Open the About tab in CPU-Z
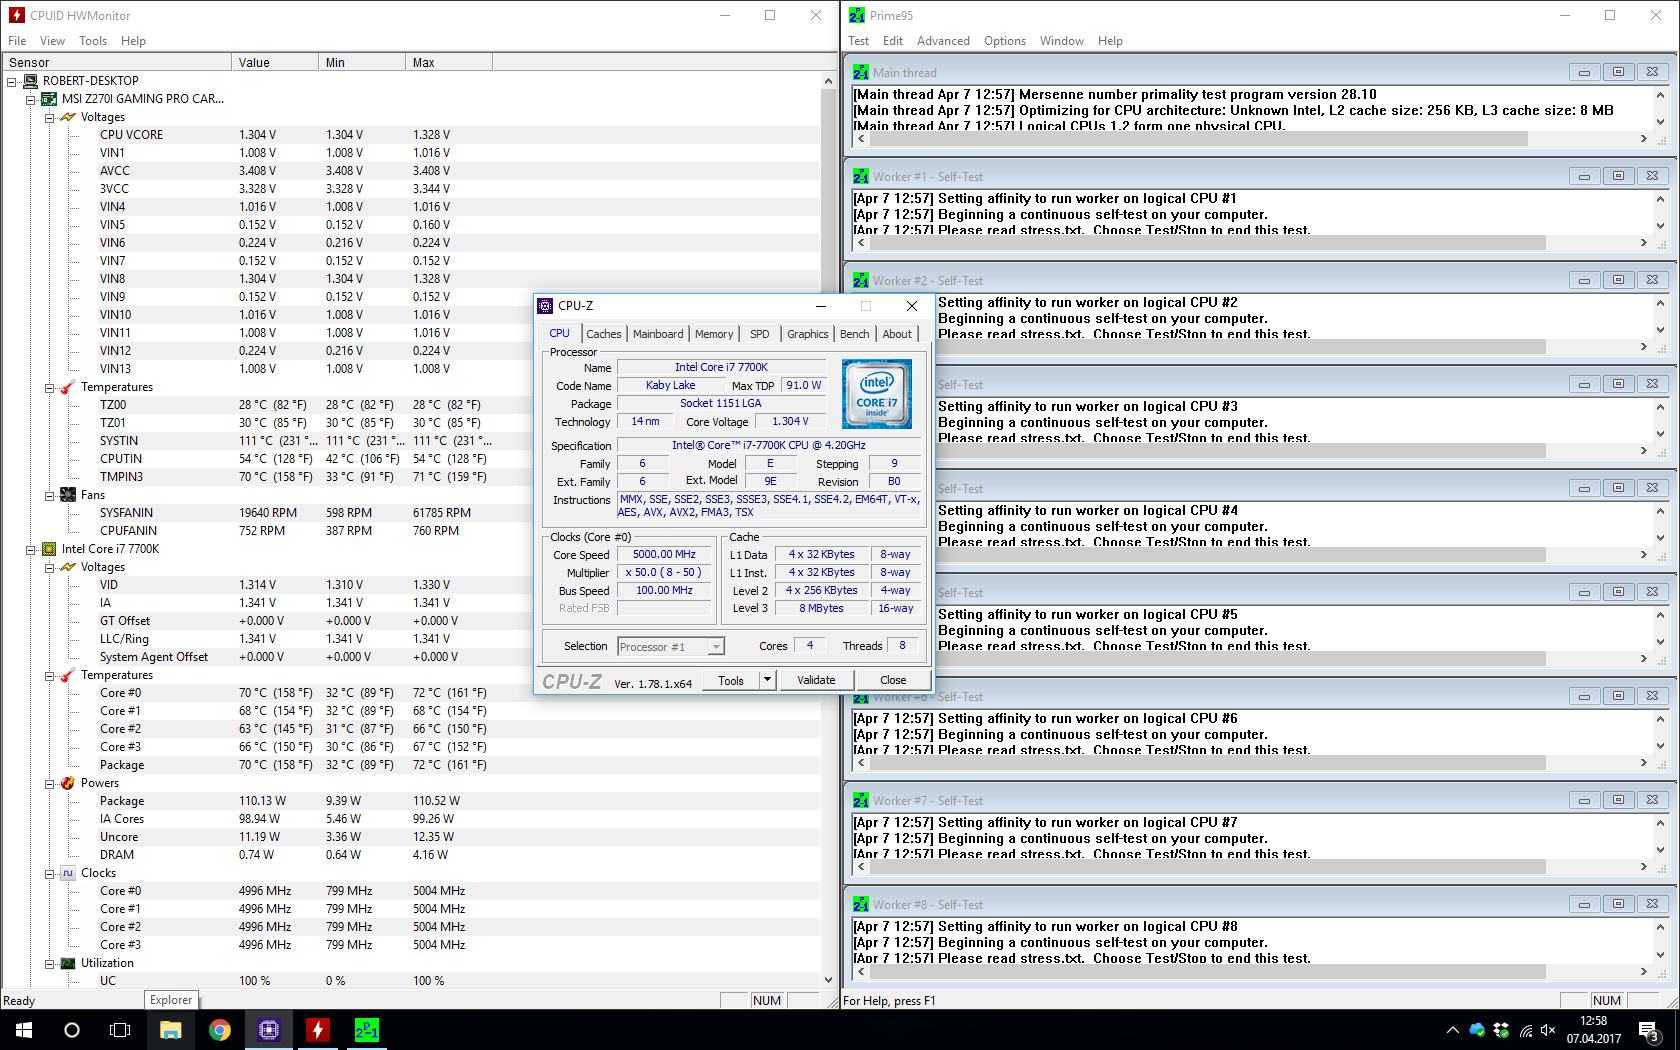 pyautogui.click(x=897, y=334)
